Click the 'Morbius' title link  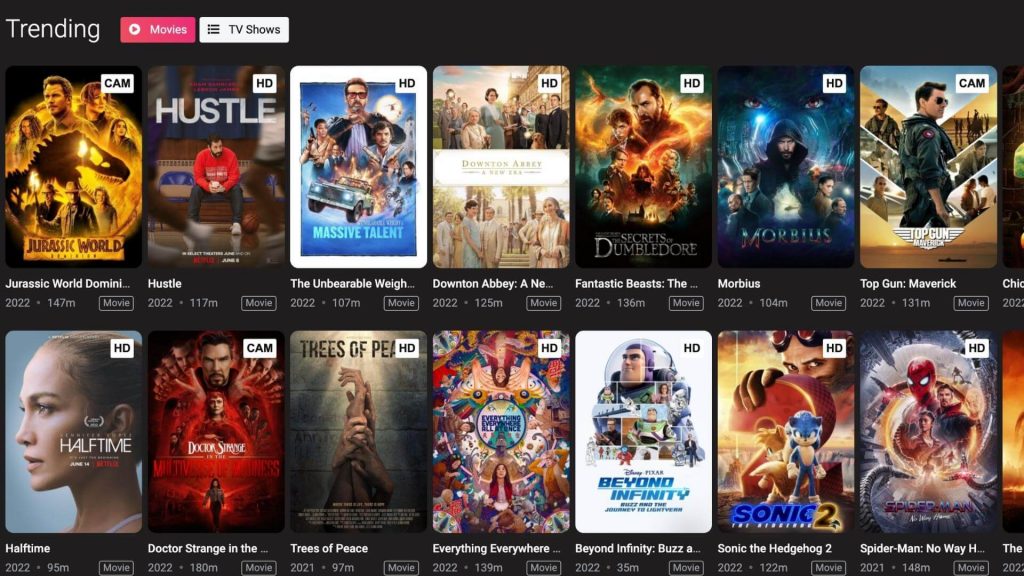tap(739, 283)
